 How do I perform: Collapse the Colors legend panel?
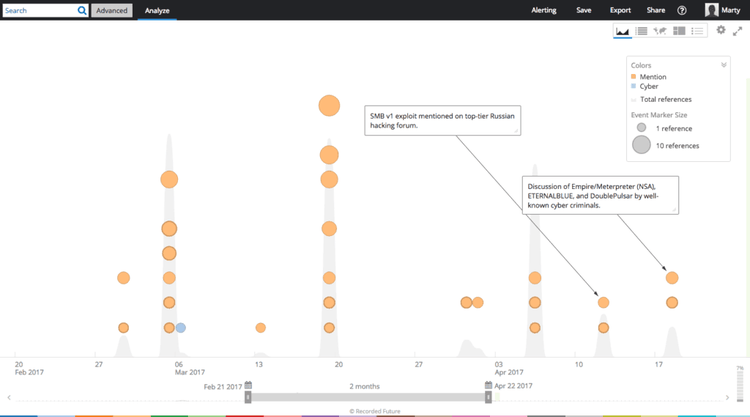pyautogui.click(x=724, y=65)
